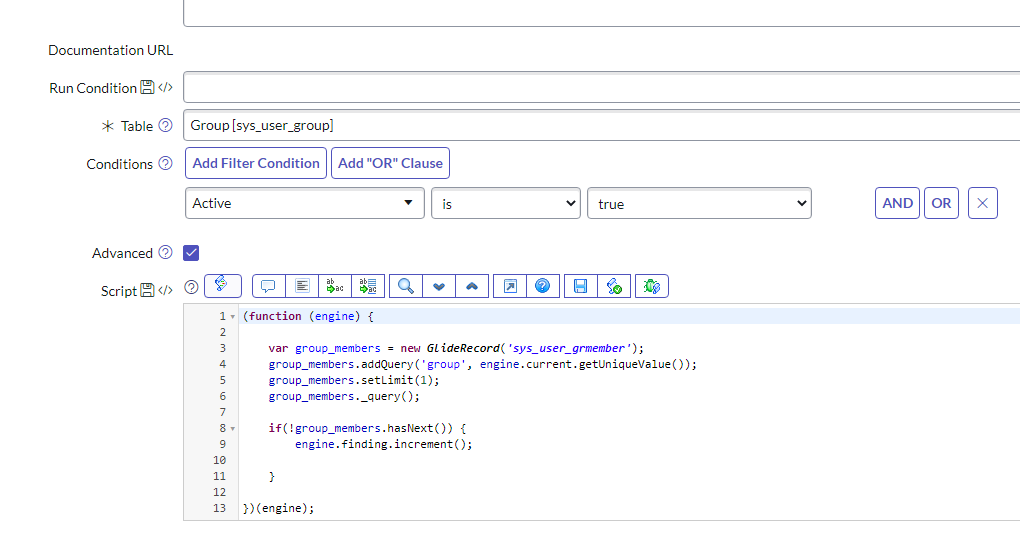Open the 'is' operator dropdown
1020x539 pixels.
click(505, 203)
